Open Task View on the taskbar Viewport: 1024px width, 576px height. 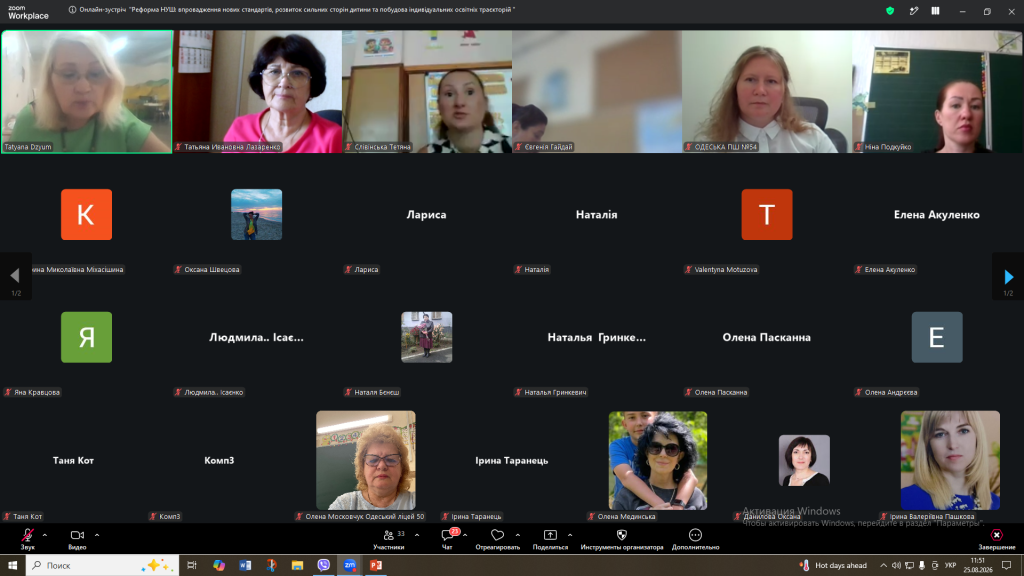[192, 565]
